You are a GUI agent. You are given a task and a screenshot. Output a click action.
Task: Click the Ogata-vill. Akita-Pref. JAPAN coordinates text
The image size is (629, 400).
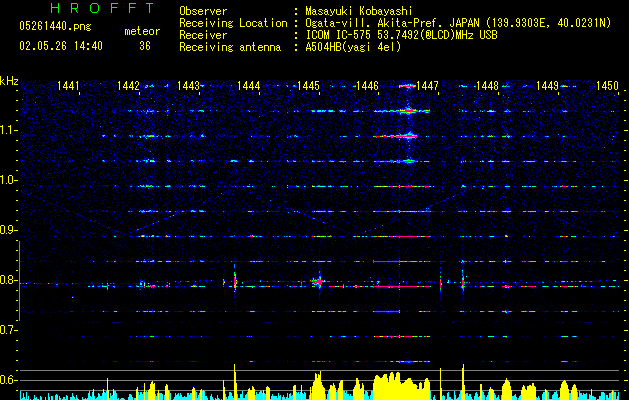(458, 23)
